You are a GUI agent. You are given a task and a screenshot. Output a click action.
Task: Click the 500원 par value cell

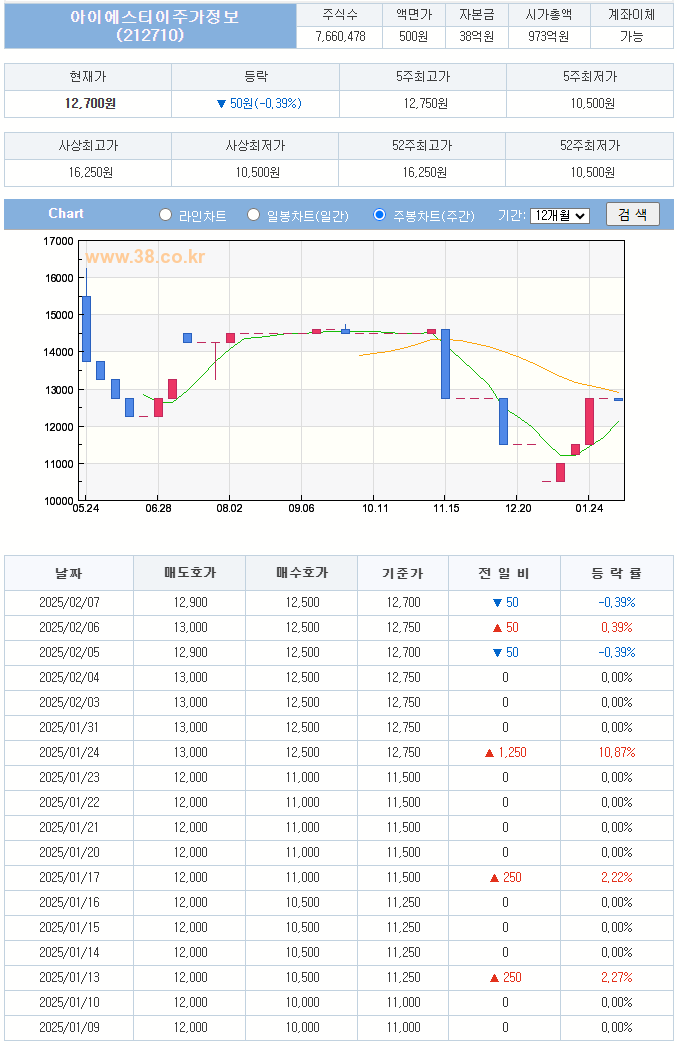[x=414, y=37]
